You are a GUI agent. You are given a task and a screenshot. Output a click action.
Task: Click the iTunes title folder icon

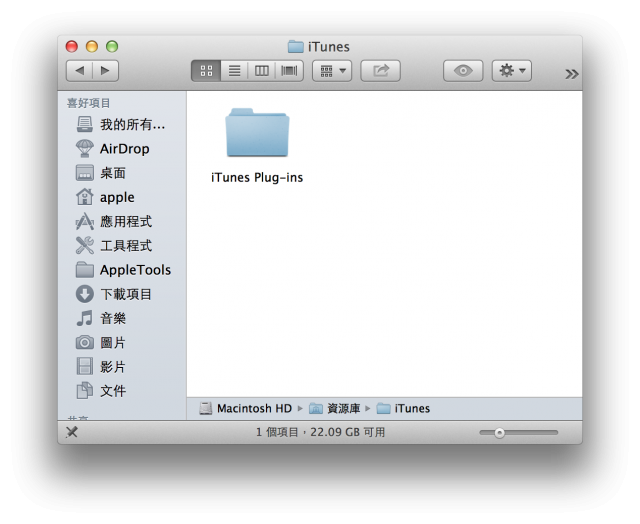point(296,47)
